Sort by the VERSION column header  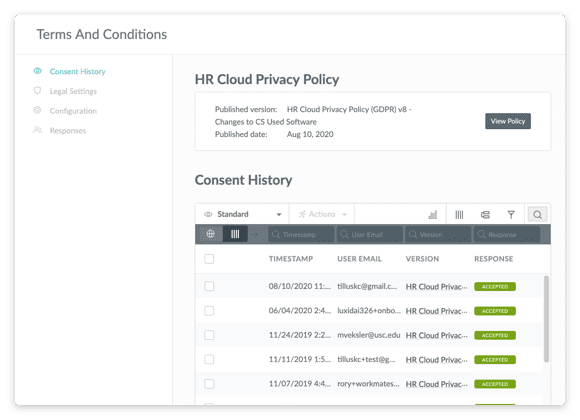tap(422, 259)
